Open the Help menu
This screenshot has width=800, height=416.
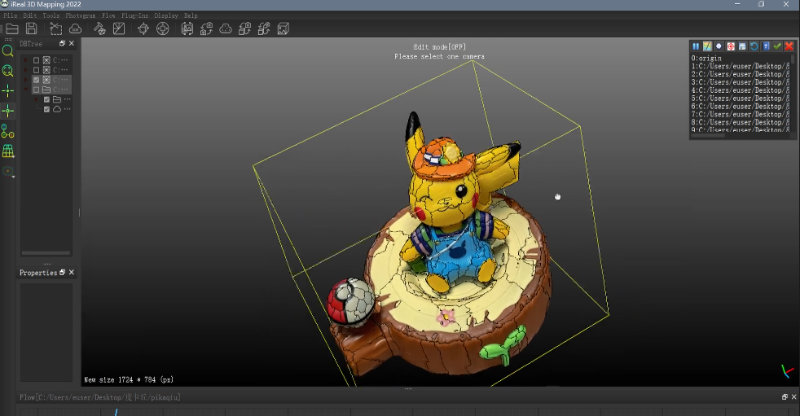[190, 16]
